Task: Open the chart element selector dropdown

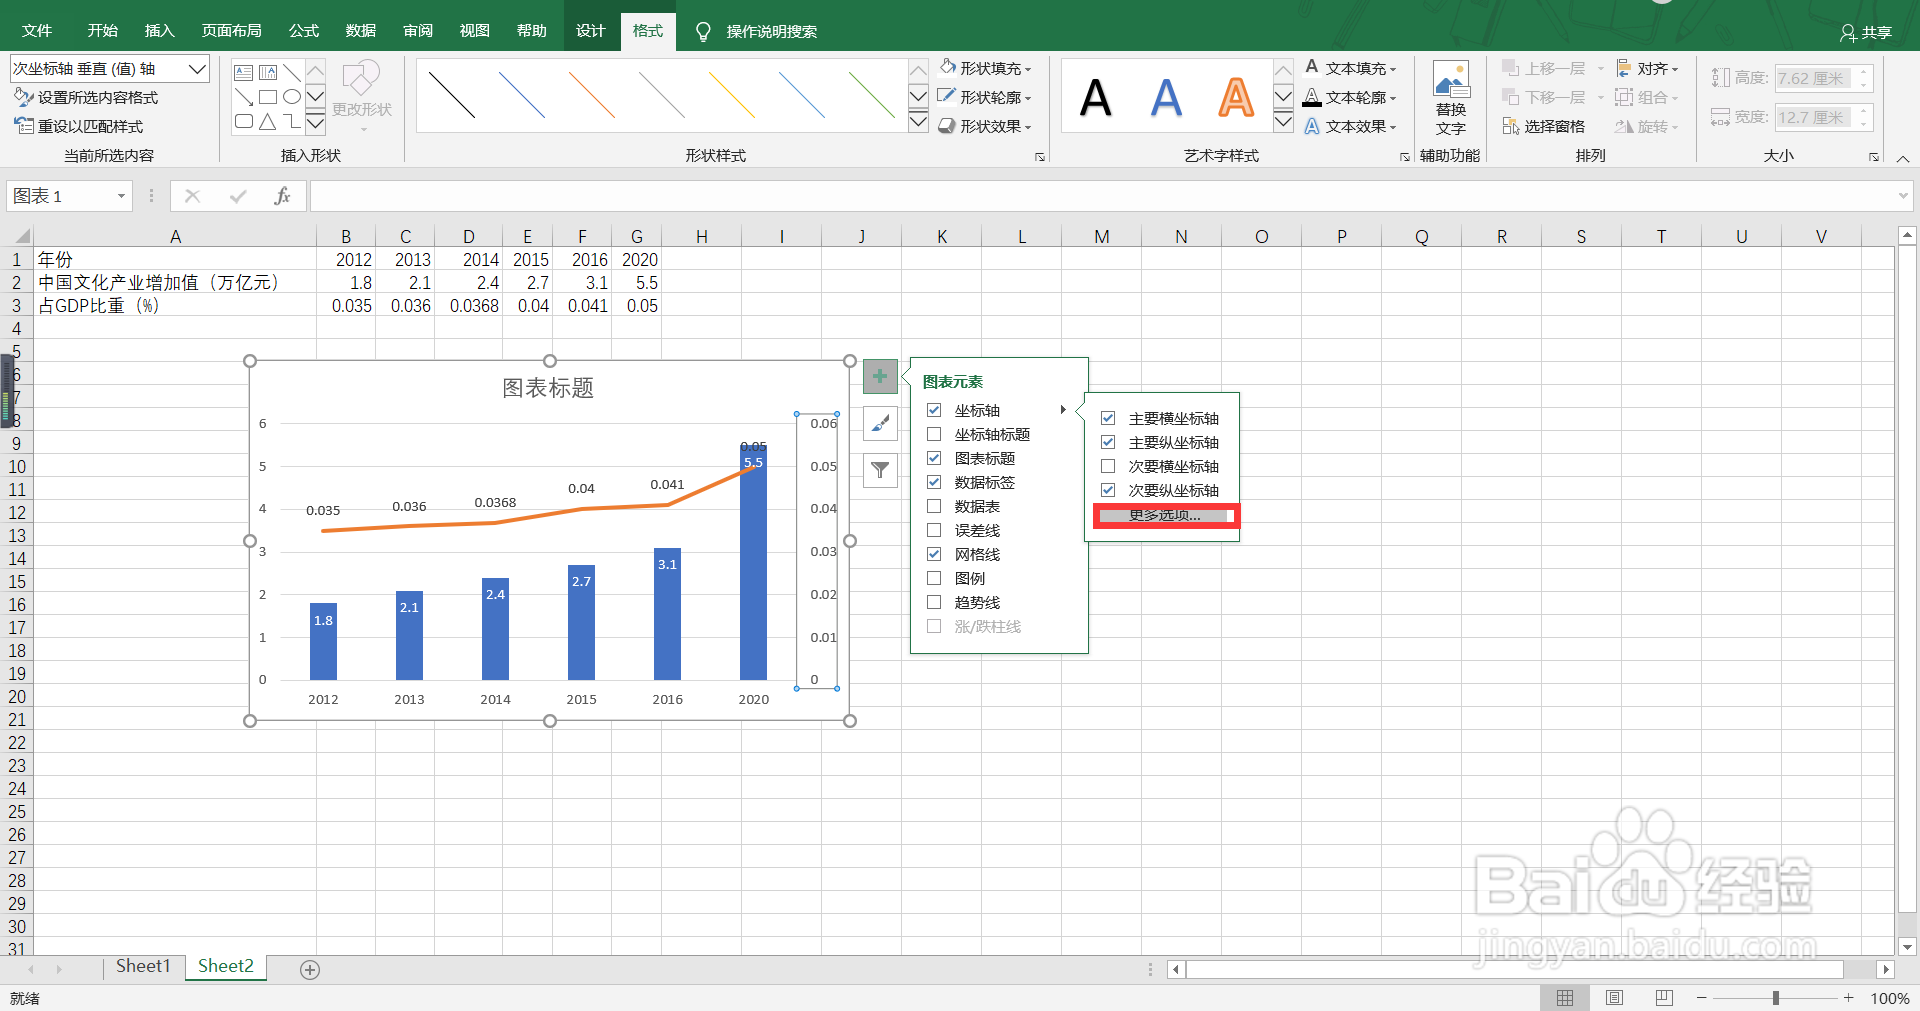Action: tap(197, 69)
